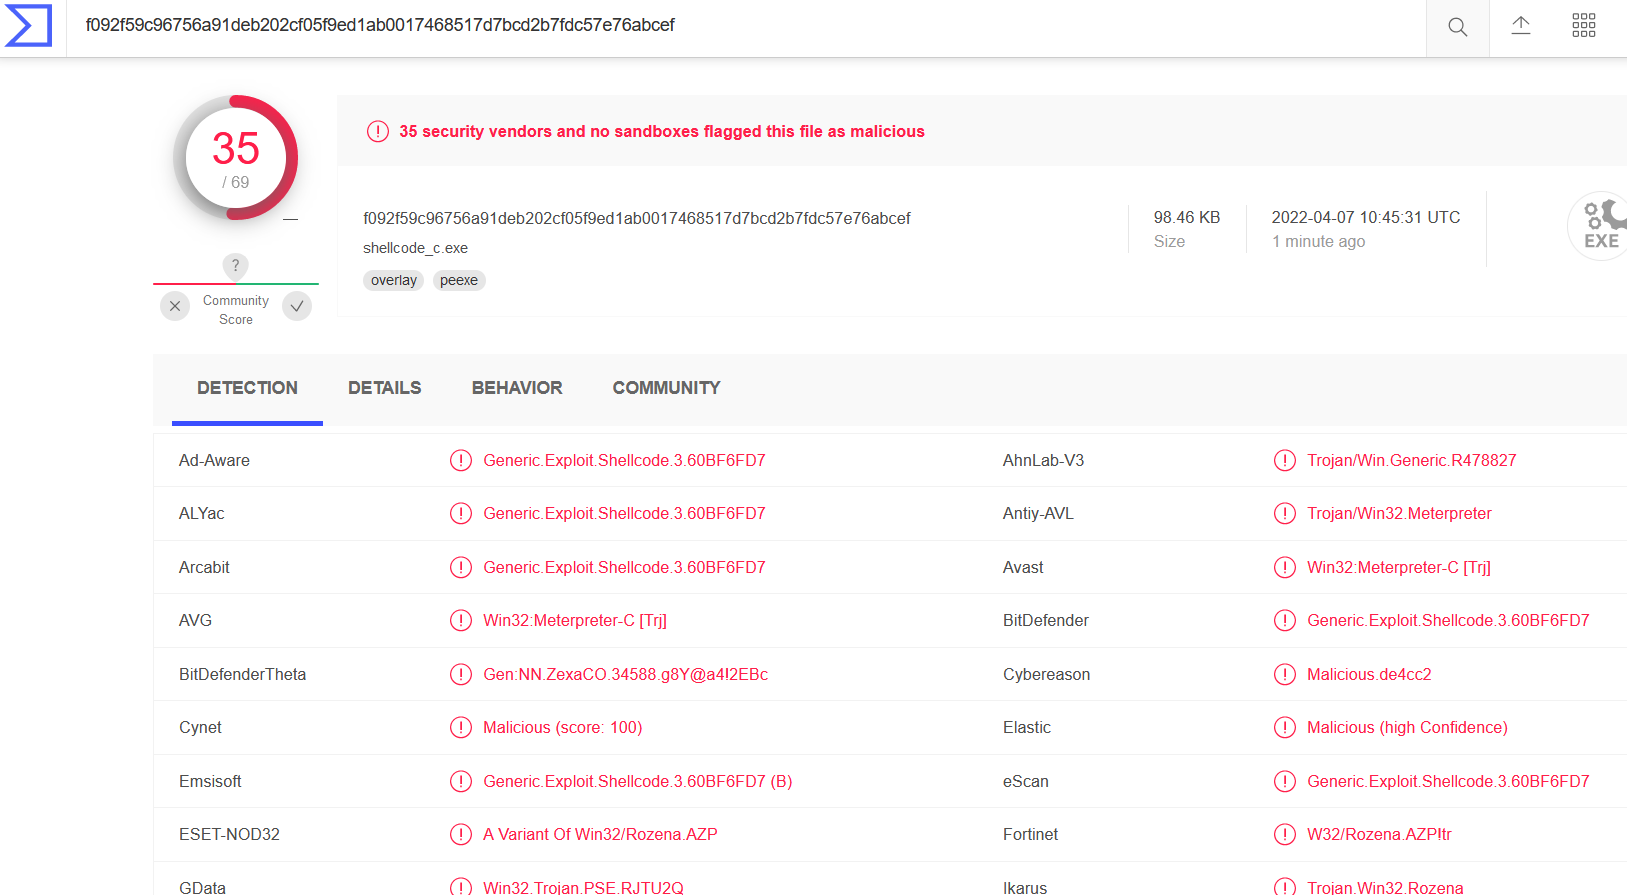Click the VirusTotal logo icon
Viewport: 1627px width, 895px height.
coord(29,26)
